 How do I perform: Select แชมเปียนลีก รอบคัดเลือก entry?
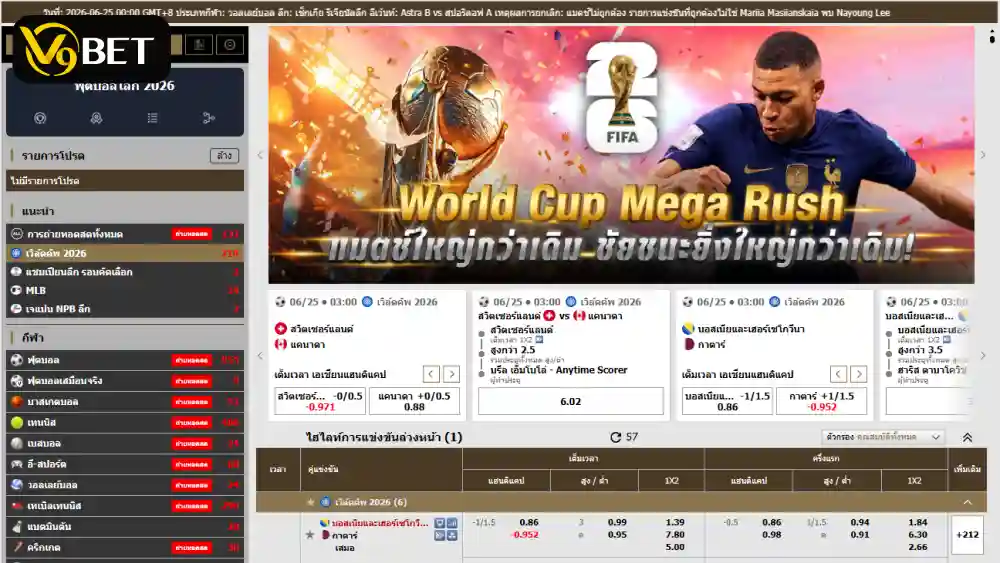pos(125,272)
